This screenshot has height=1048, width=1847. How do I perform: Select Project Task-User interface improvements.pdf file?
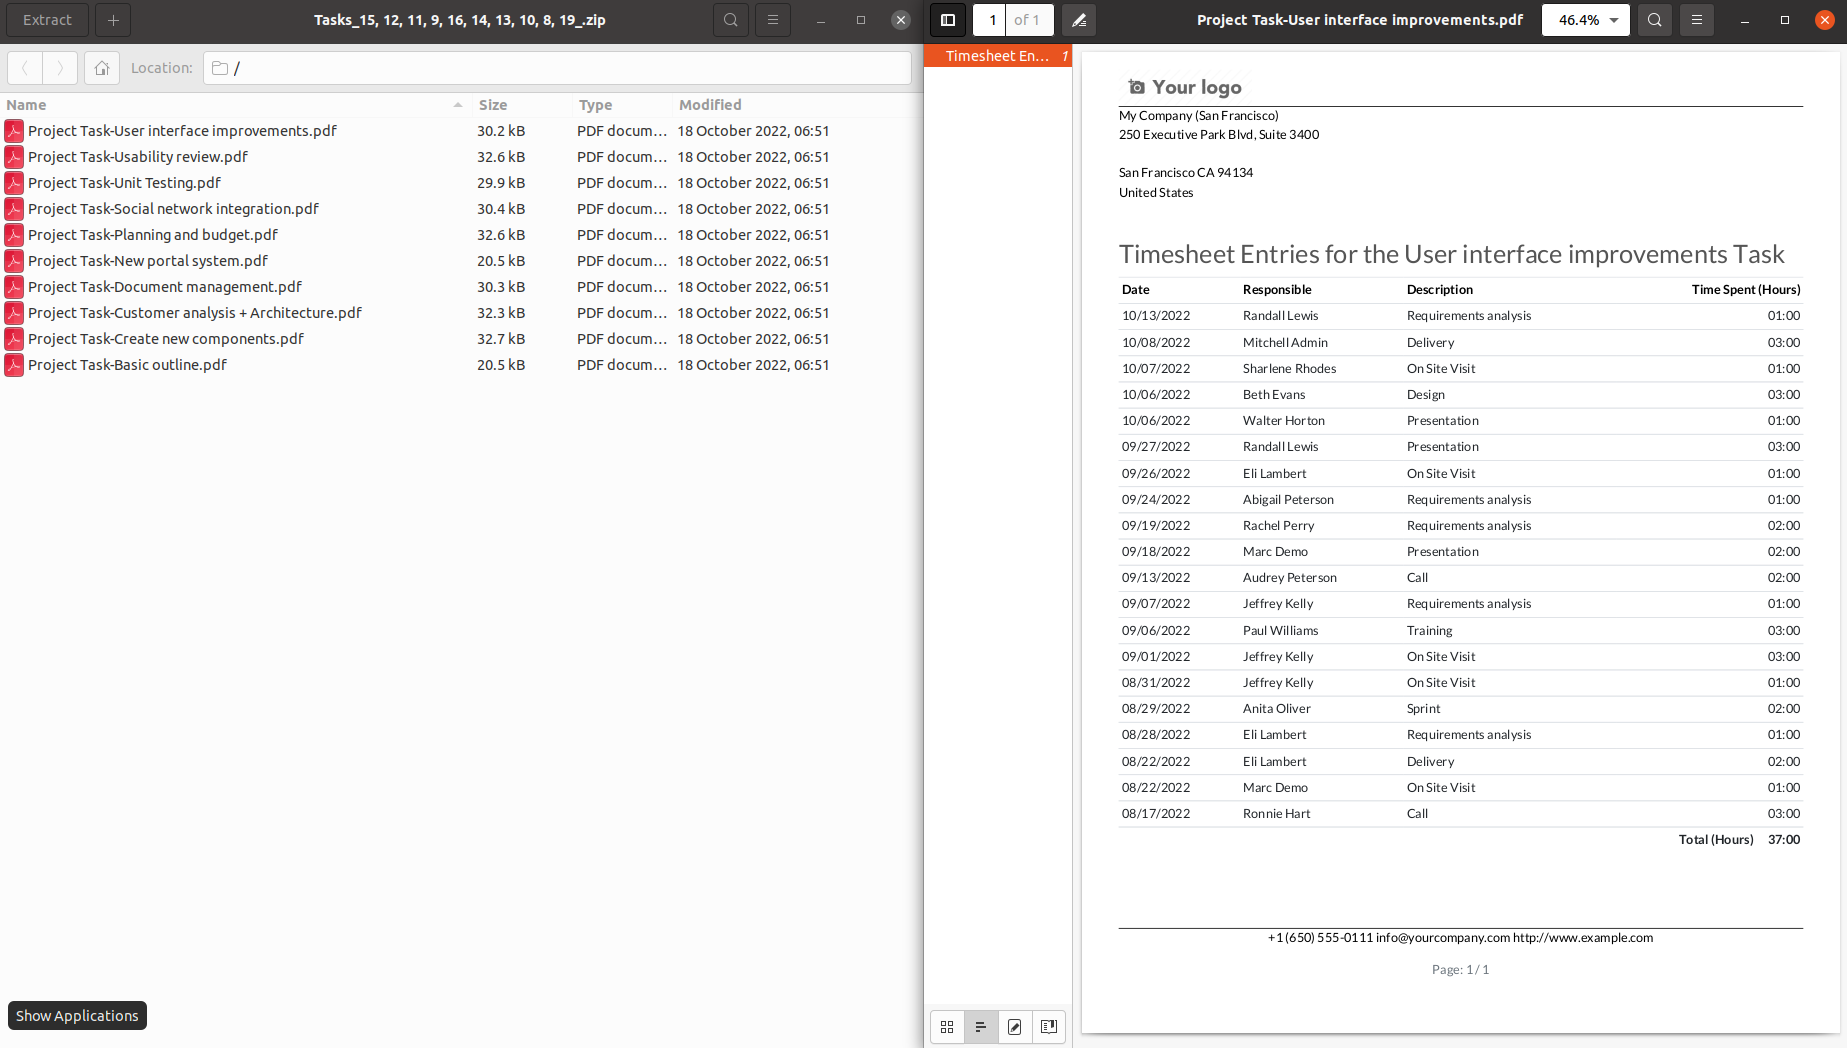click(x=182, y=131)
